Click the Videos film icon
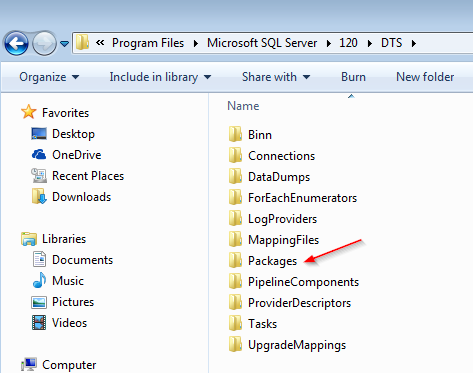This screenshot has height=373, width=473. (x=39, y=323)
